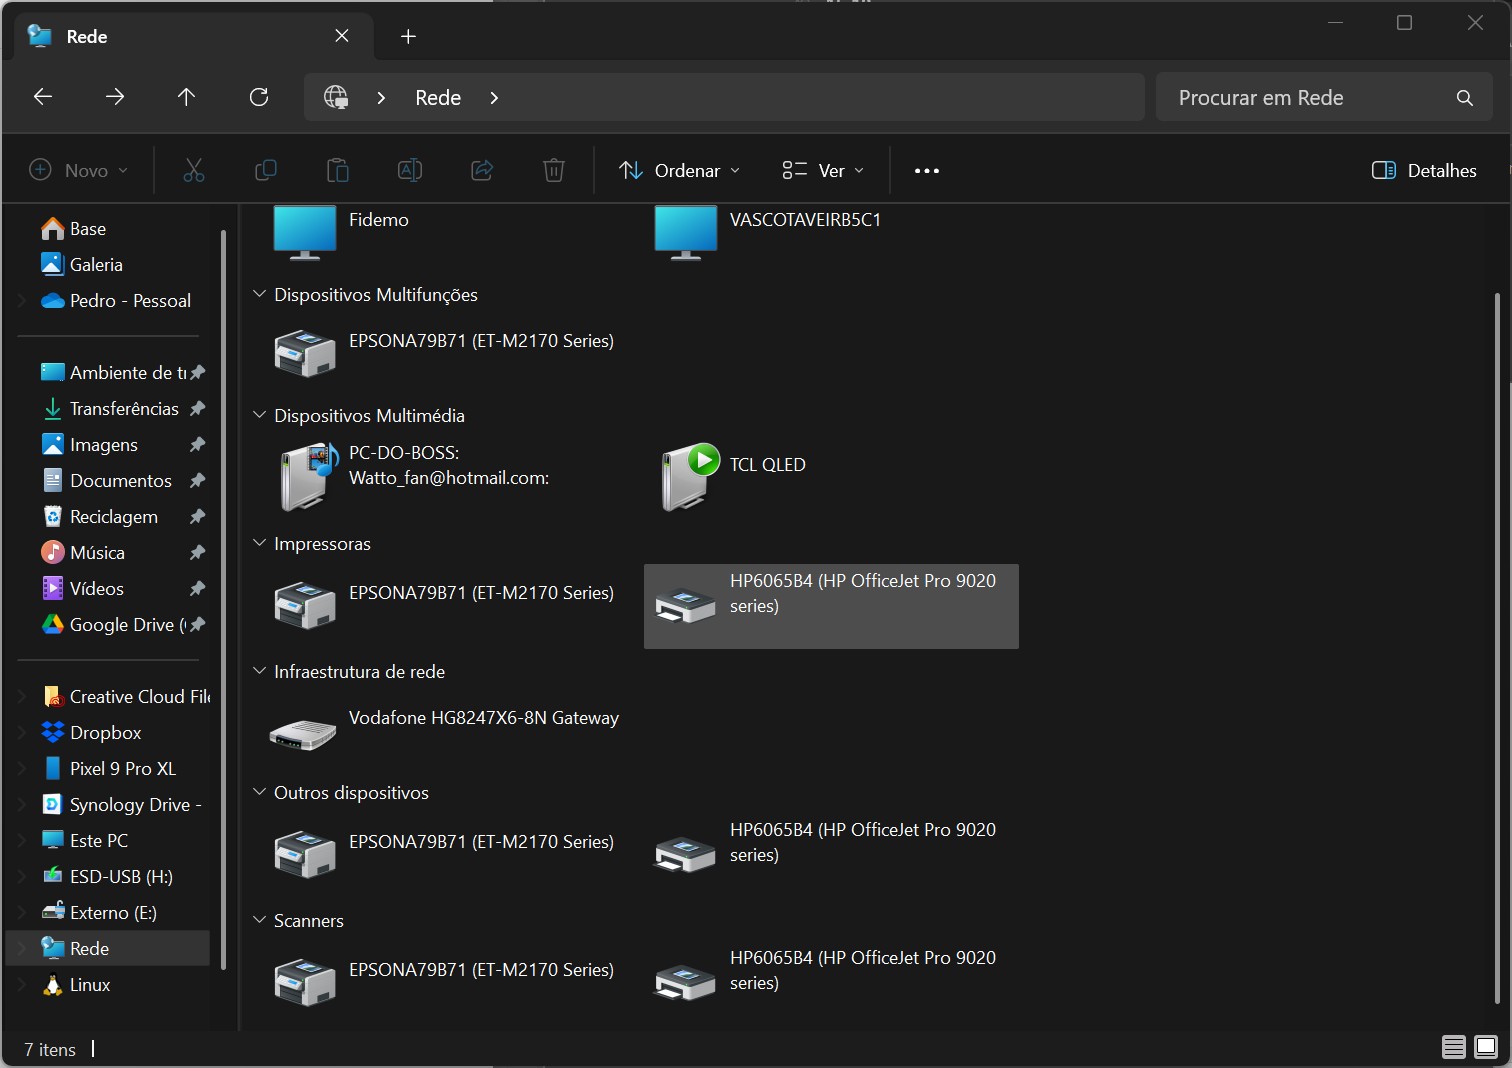Open the Ordenar dropdown
This screenshot has width=1512, height=1068.
[x=680, y=171]
